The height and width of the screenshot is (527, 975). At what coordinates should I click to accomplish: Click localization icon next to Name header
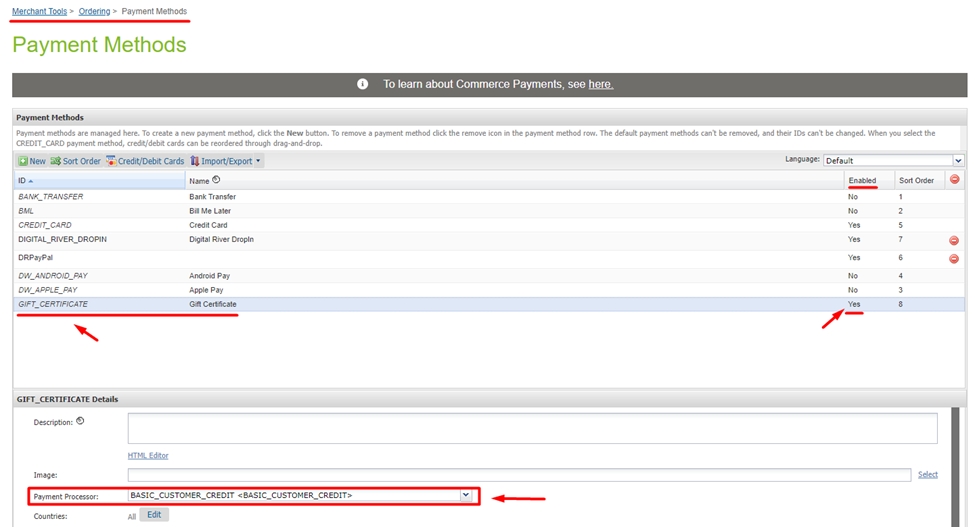click(216, 180)
